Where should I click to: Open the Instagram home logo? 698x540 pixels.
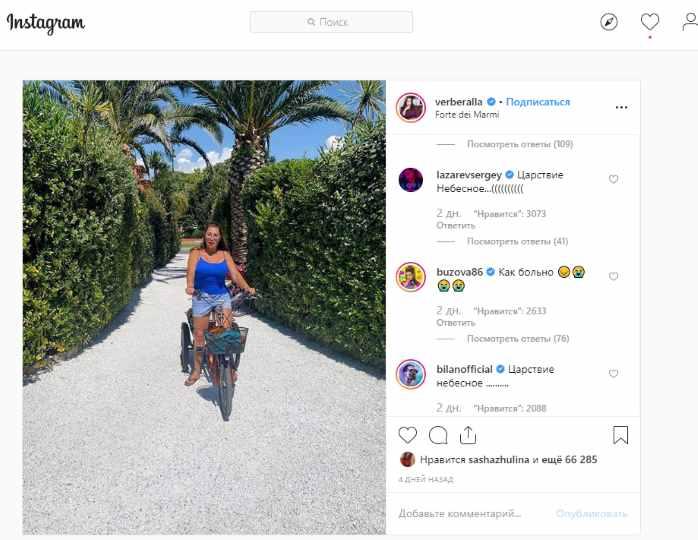coord(45,23)
